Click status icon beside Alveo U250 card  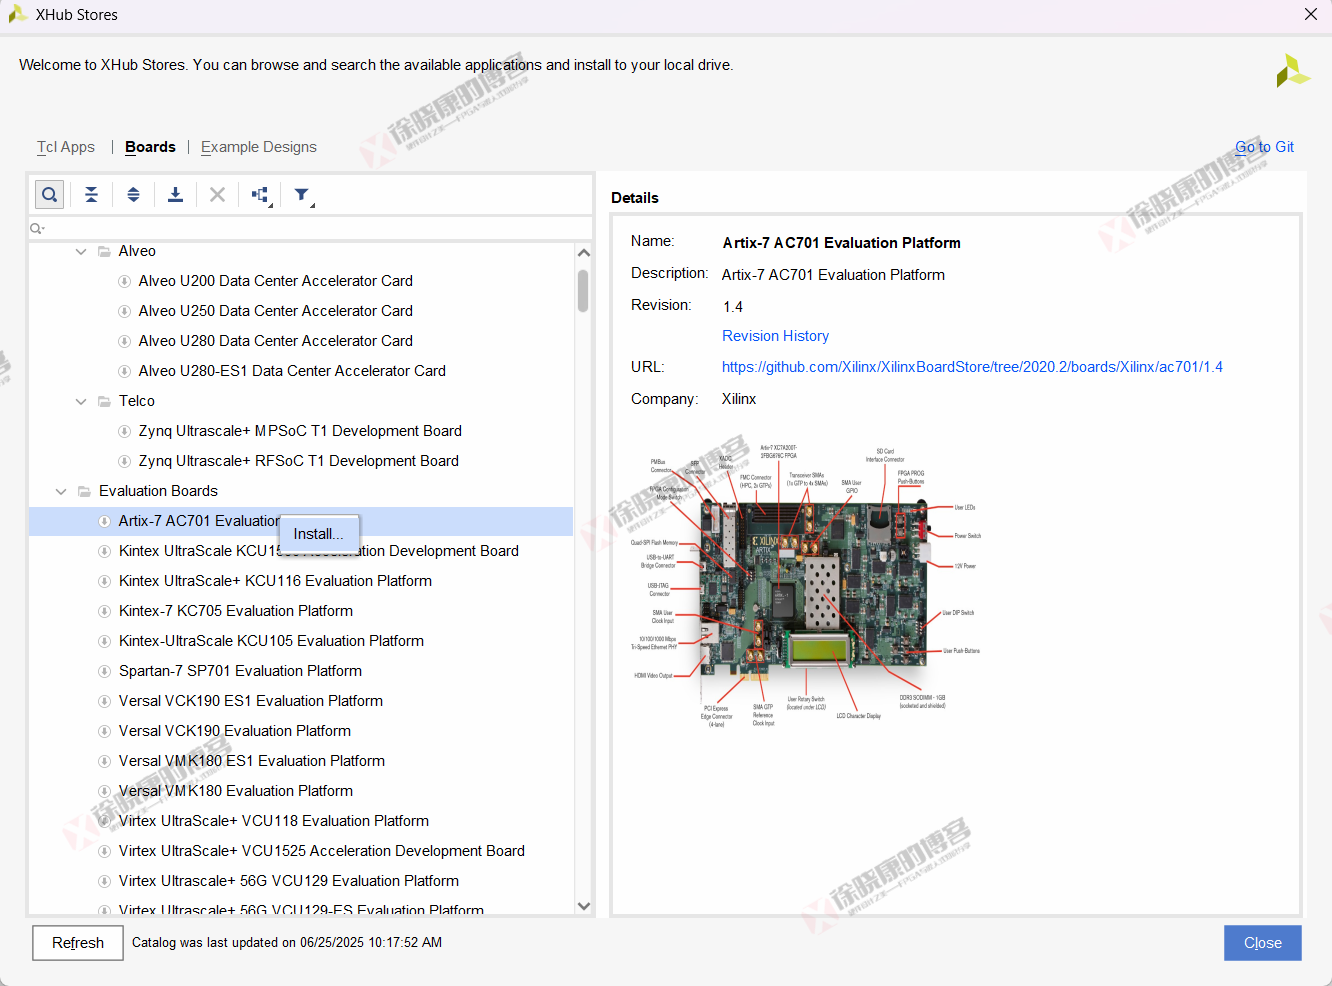125,311
